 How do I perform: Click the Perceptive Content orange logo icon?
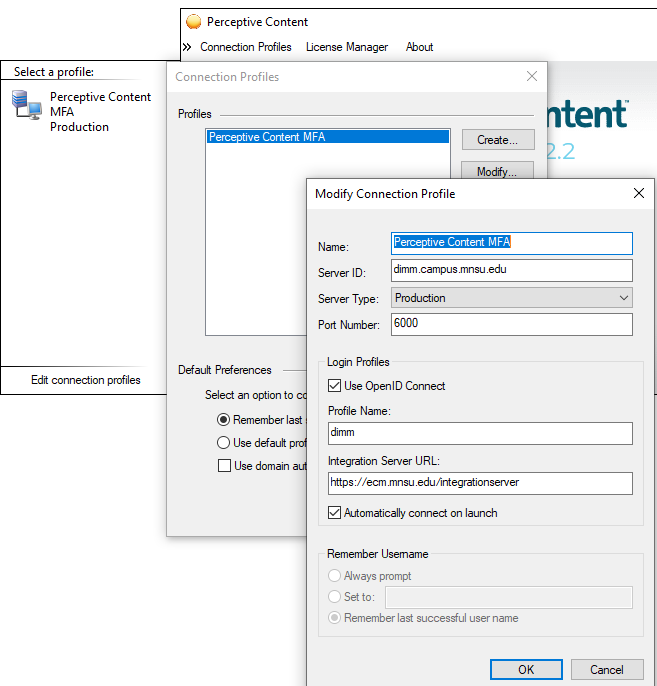tap(193, 21)
